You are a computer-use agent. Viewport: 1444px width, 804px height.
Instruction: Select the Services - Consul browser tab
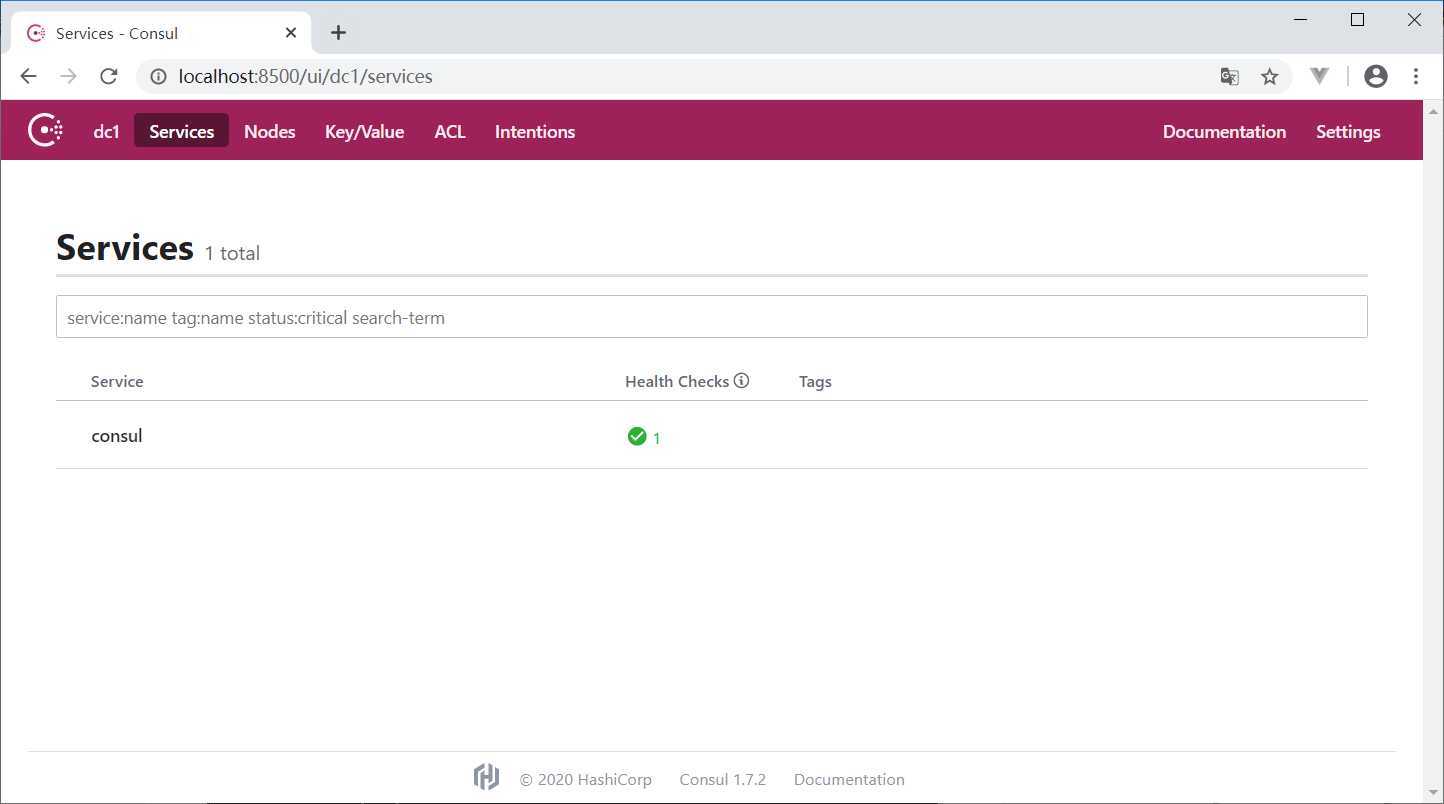(x=161, y=33)
